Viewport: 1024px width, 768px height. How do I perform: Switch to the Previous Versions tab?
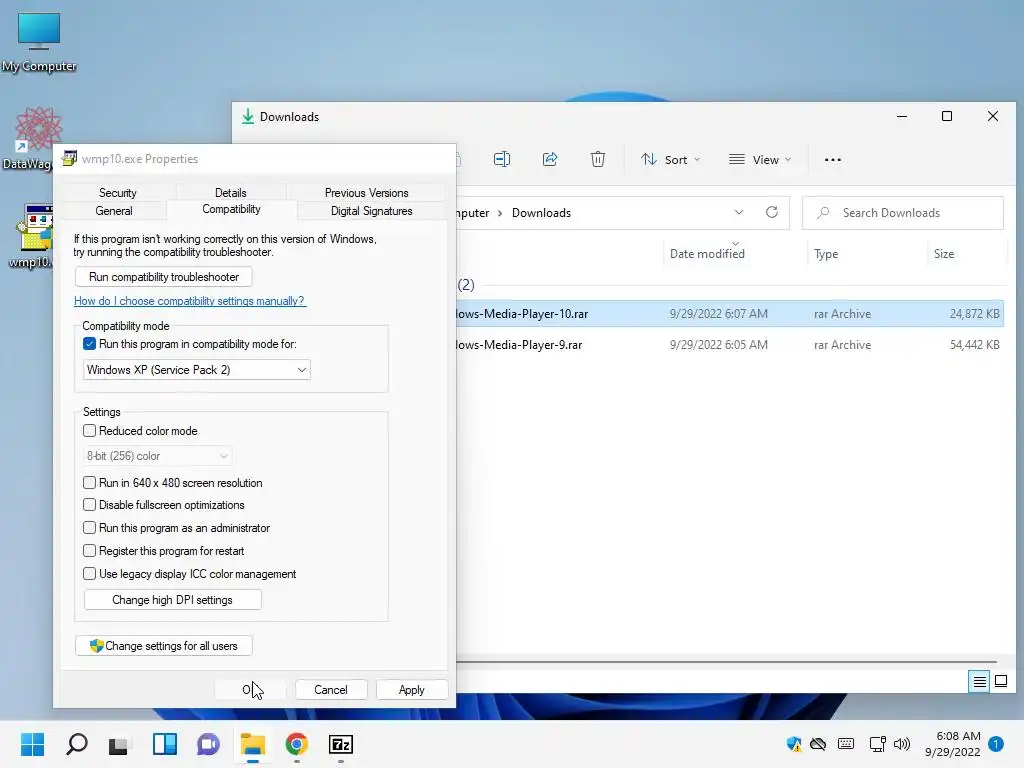click(366, 193)
